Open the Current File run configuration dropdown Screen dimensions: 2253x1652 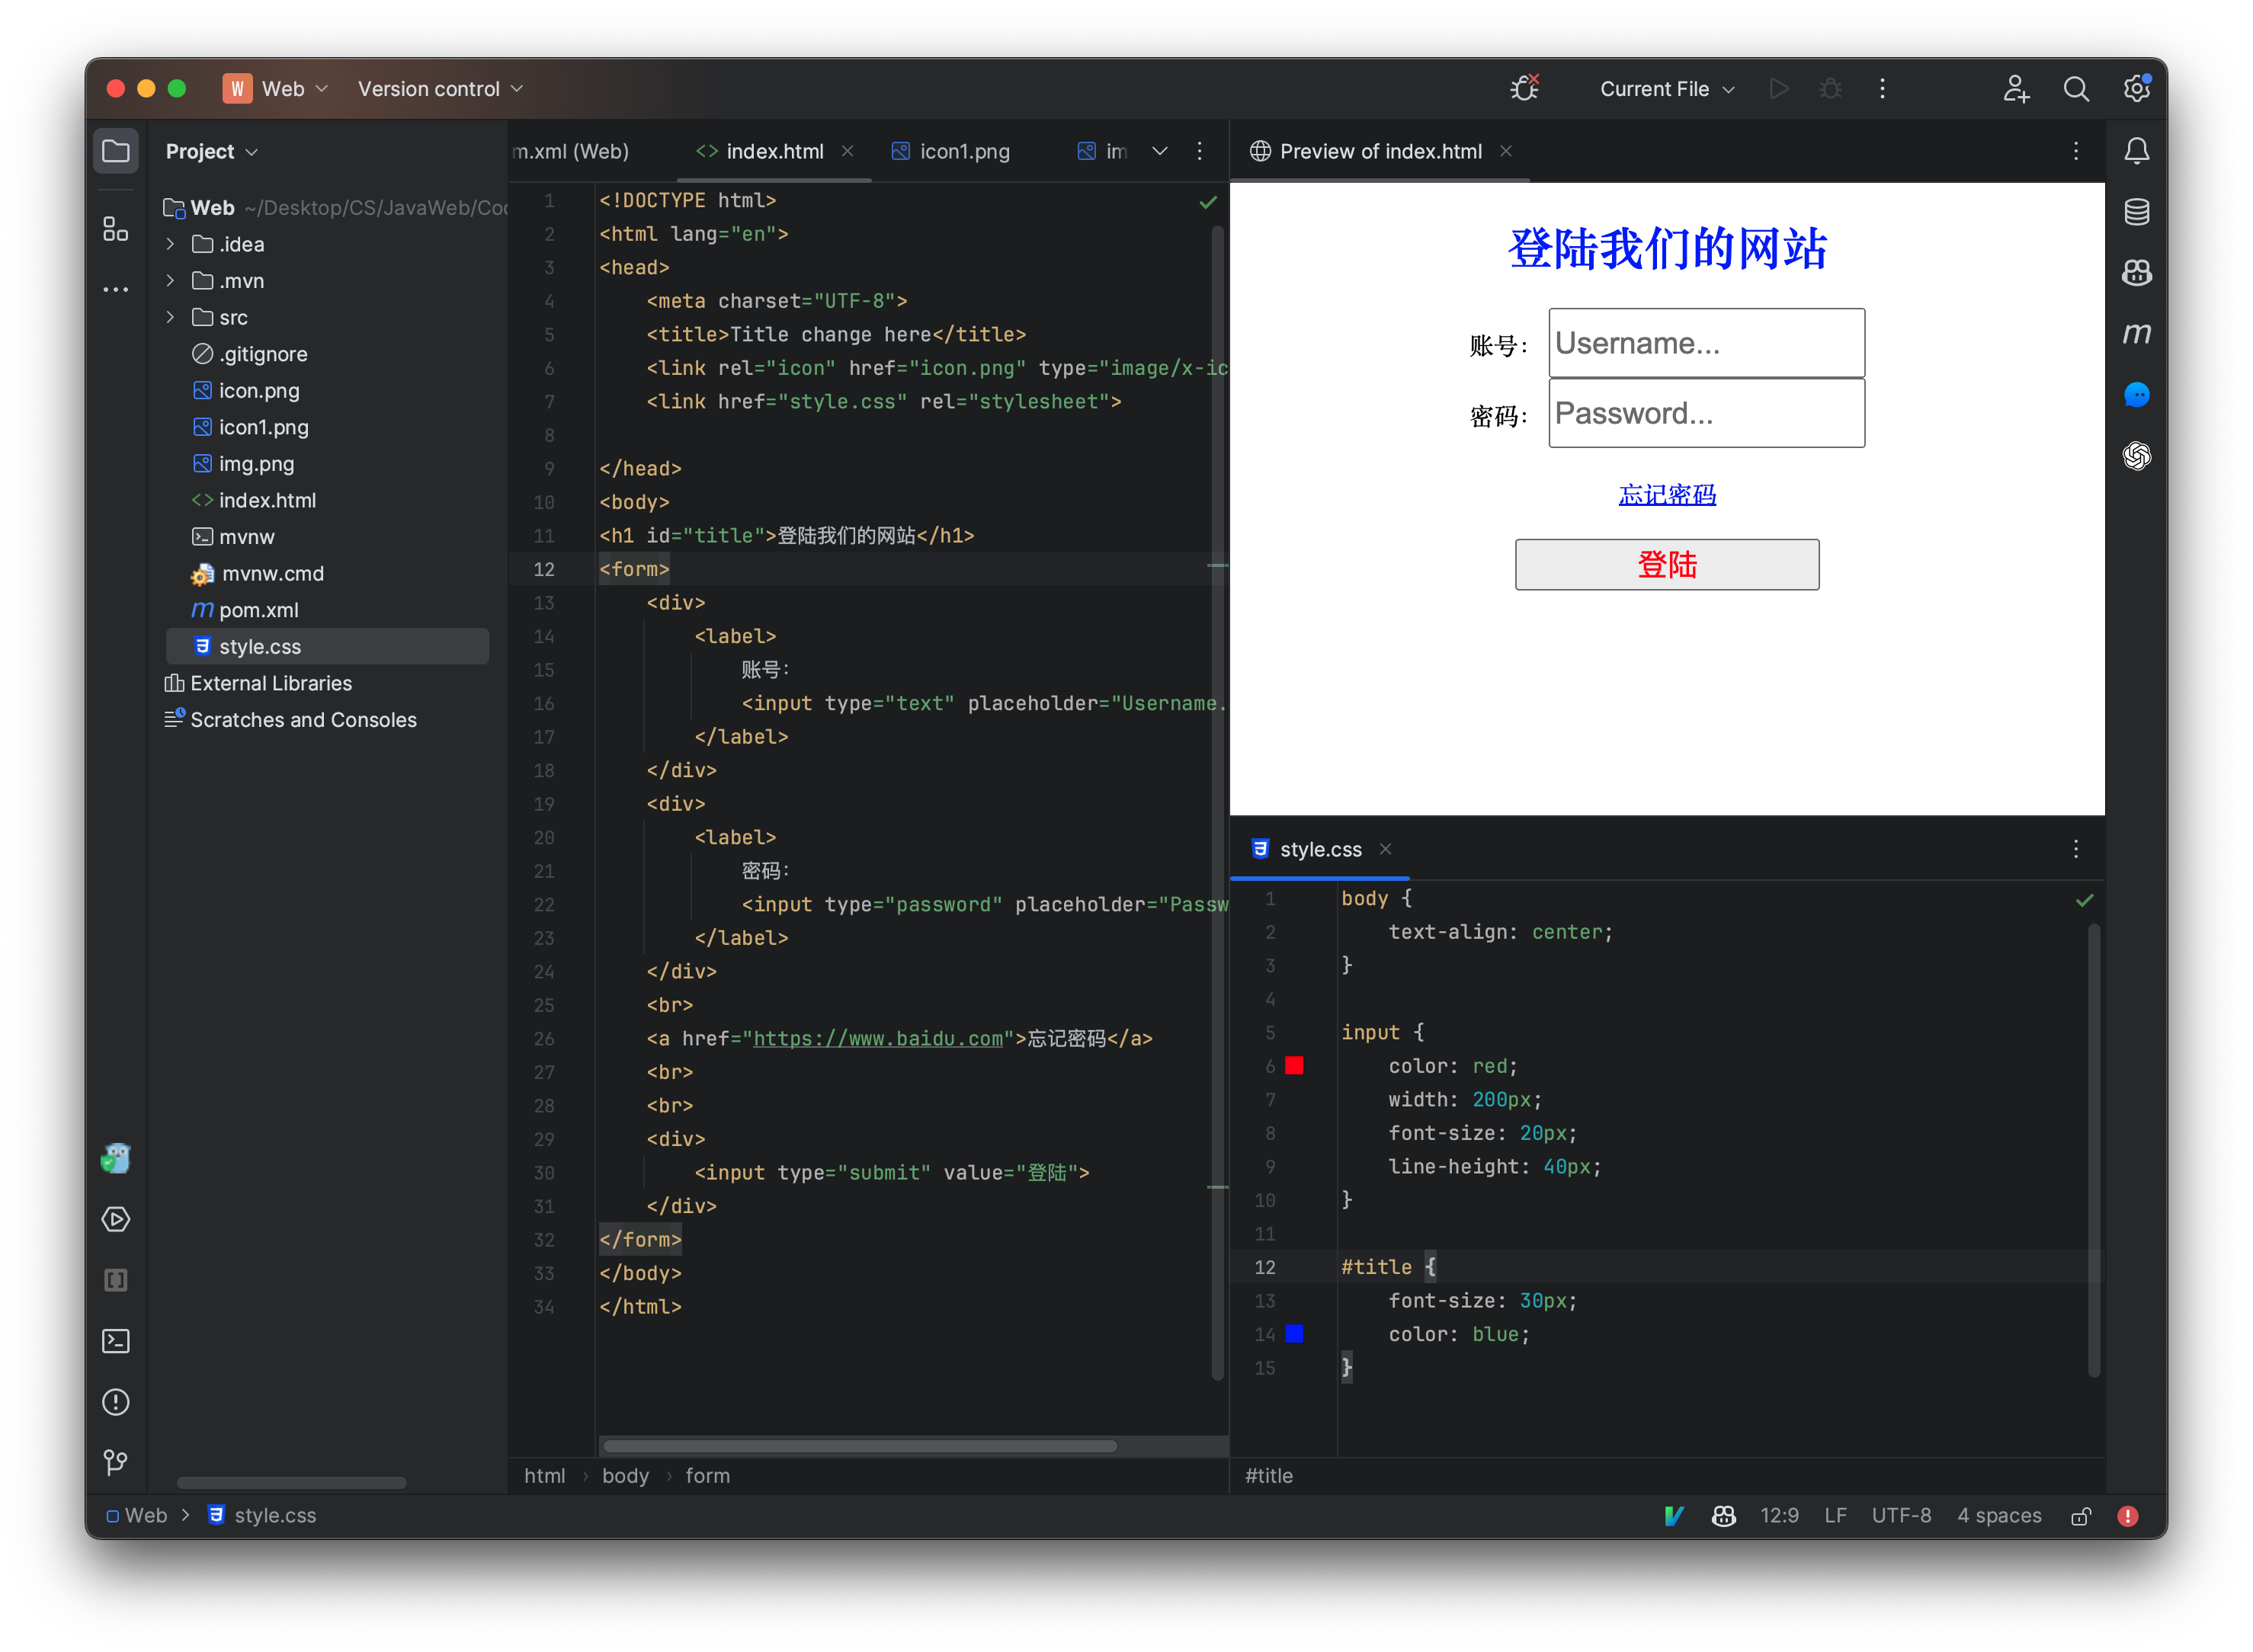(1665, 88)
